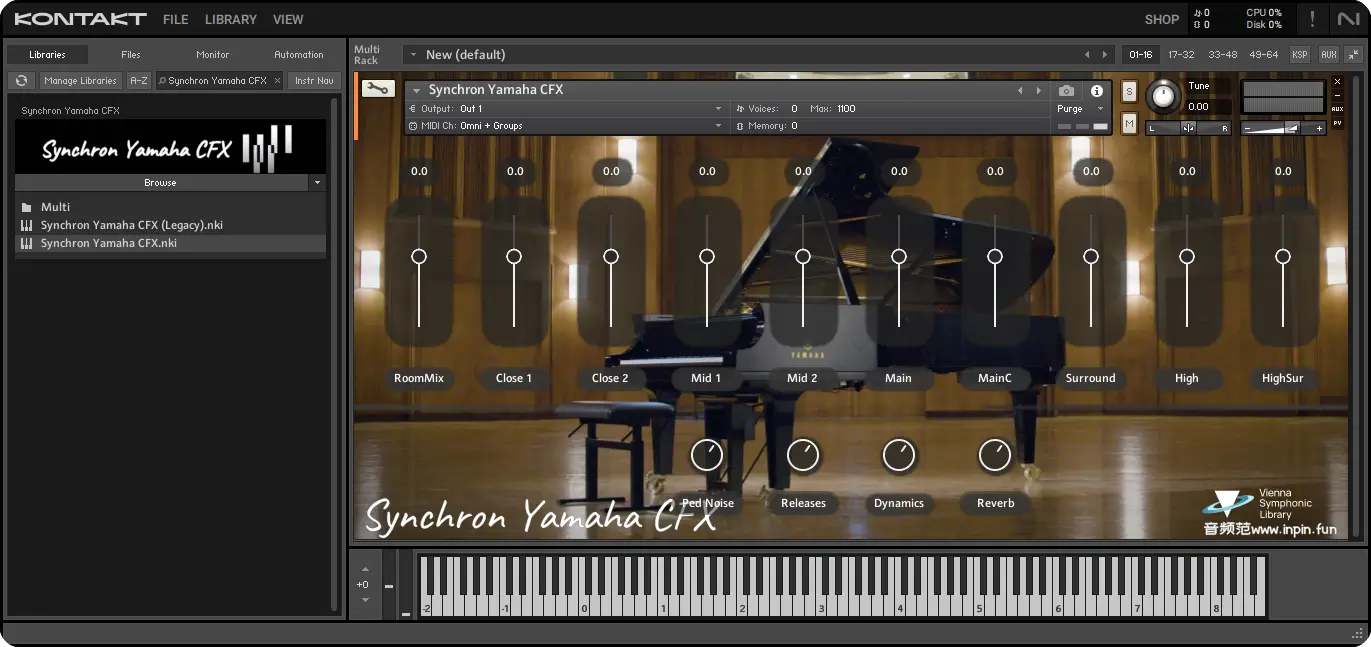The image size is (1371, 647).
Task: Open the FILE menu
Action: coord(176,19)
